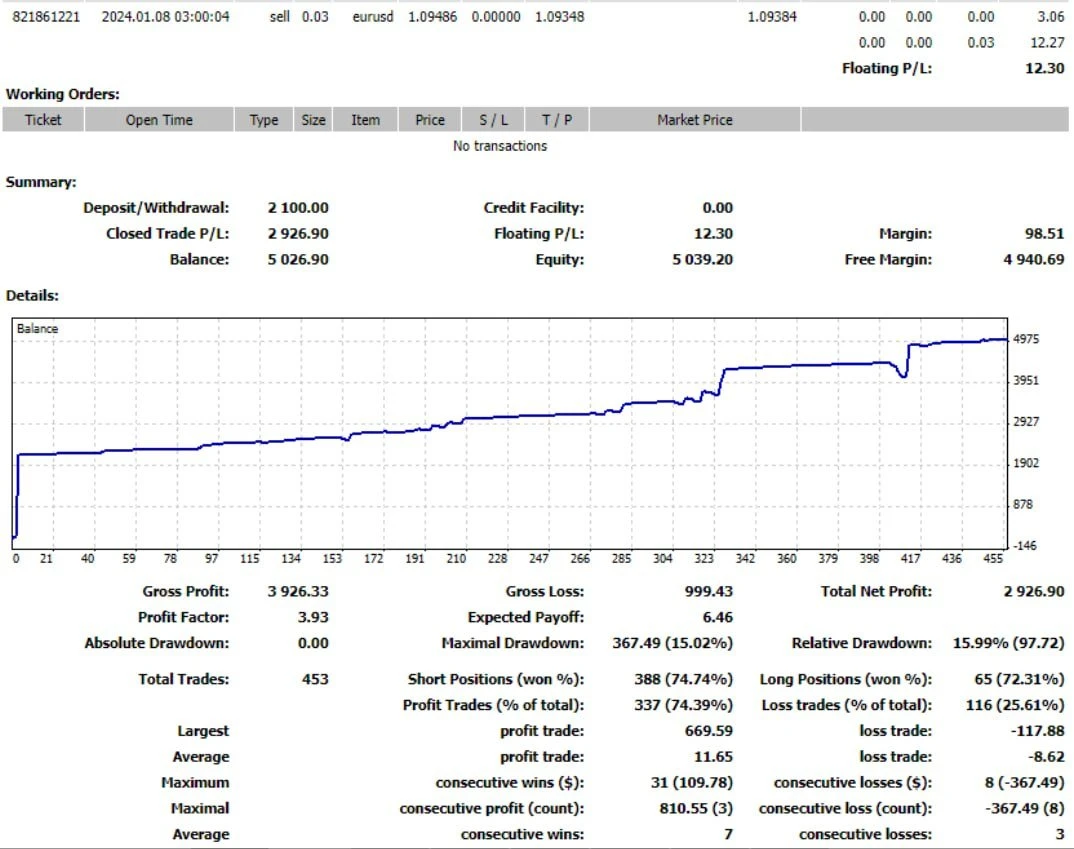
Task: Click the Balance label in the chart
Action: click(38, 329)
